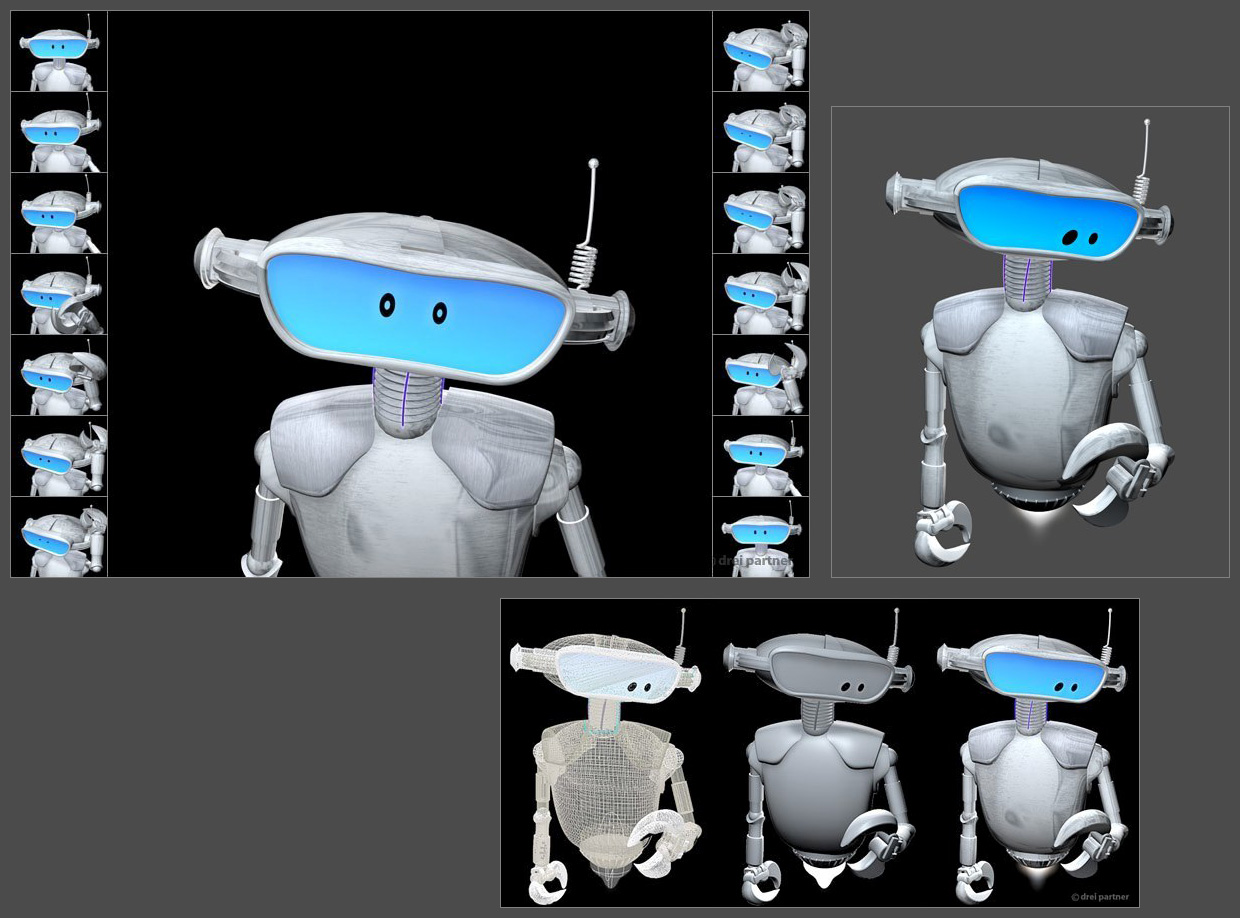Click the untextured gray shaded robot render

click(x=820, y=755)
